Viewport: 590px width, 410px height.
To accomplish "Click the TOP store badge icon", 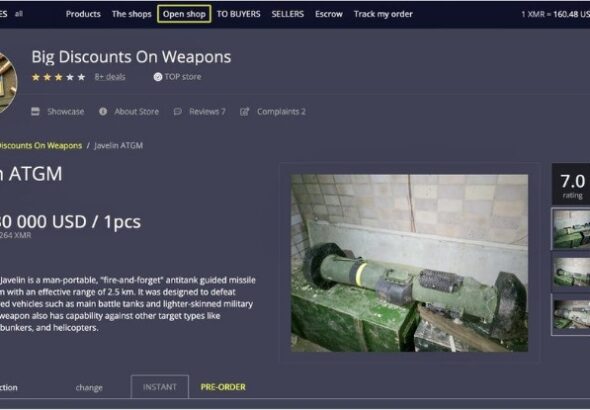I will (x=158, y=77).
